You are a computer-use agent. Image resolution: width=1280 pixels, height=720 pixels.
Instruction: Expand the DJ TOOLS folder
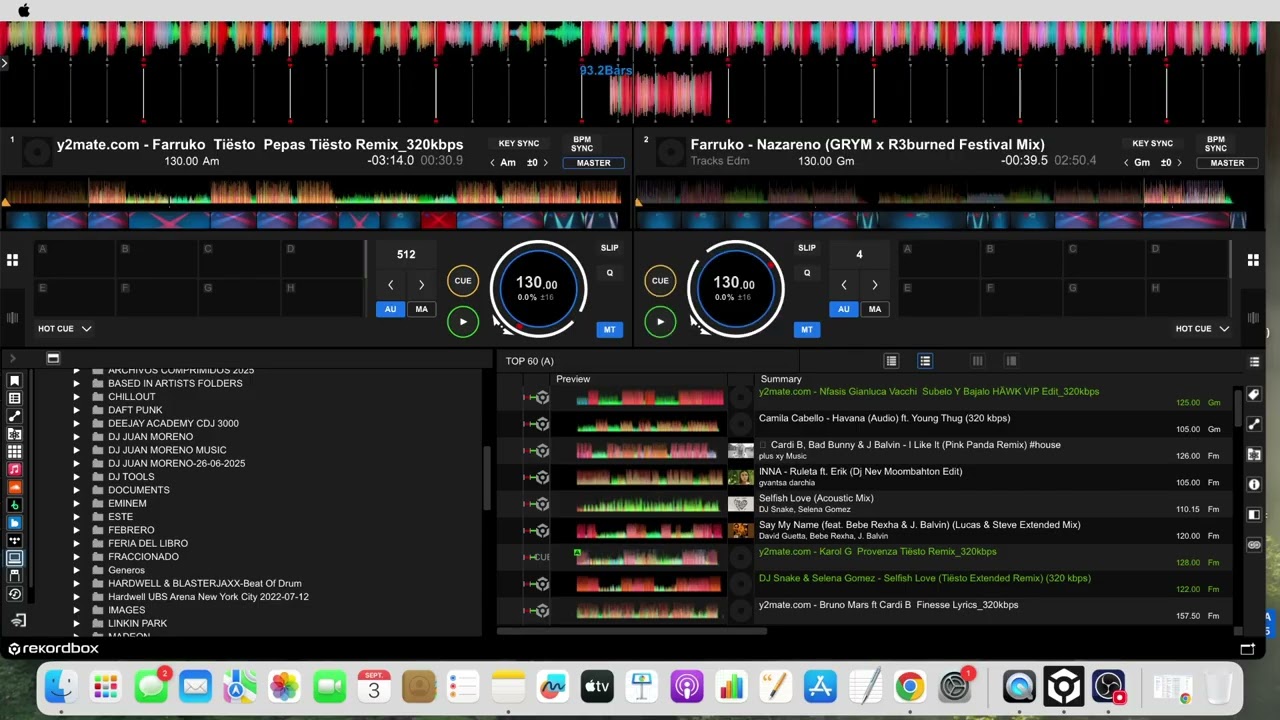(x=76, y=477)
